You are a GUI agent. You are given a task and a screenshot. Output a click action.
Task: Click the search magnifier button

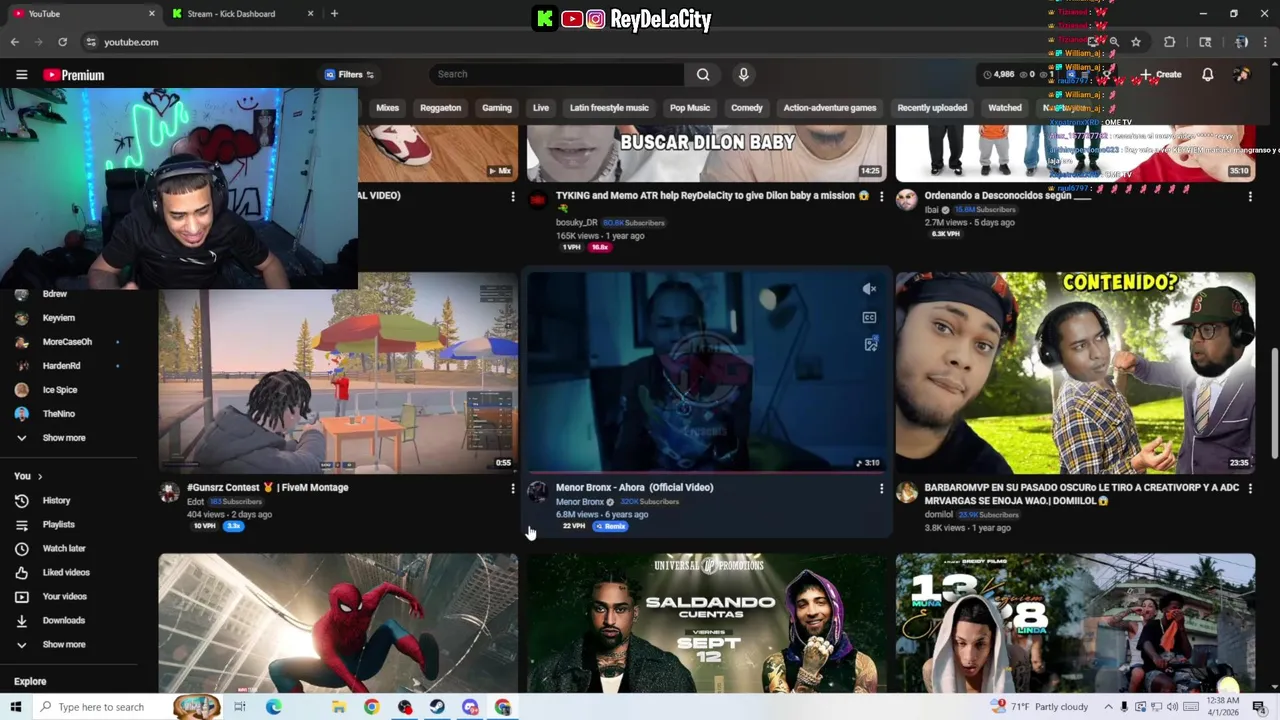[703, 74]
